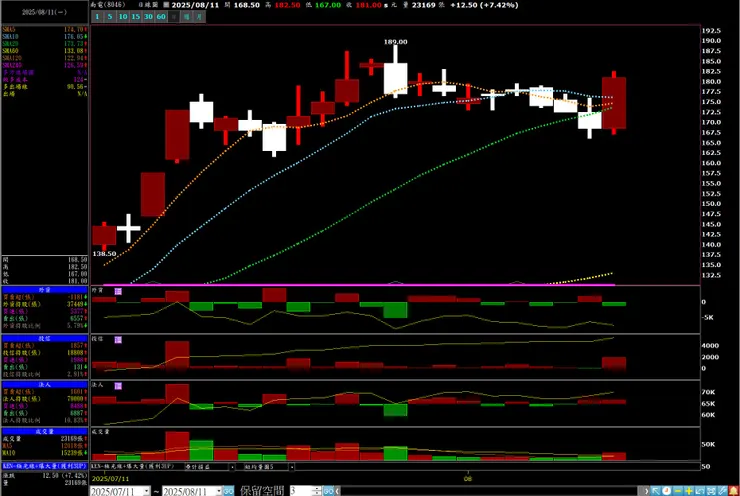Click the horizontal scrollbar left arrow
This screenshot has width=740, height=496.
[337, 491]
